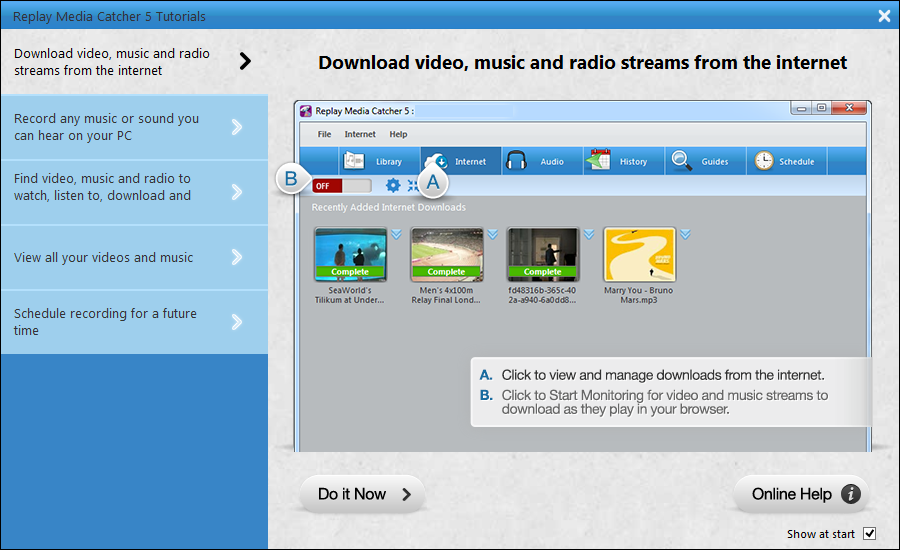The width and height of the screenshot is (900, 550).
Task: Expand dropdown arrow next to Marry You mp3
Action: click(x=685, y=234)
